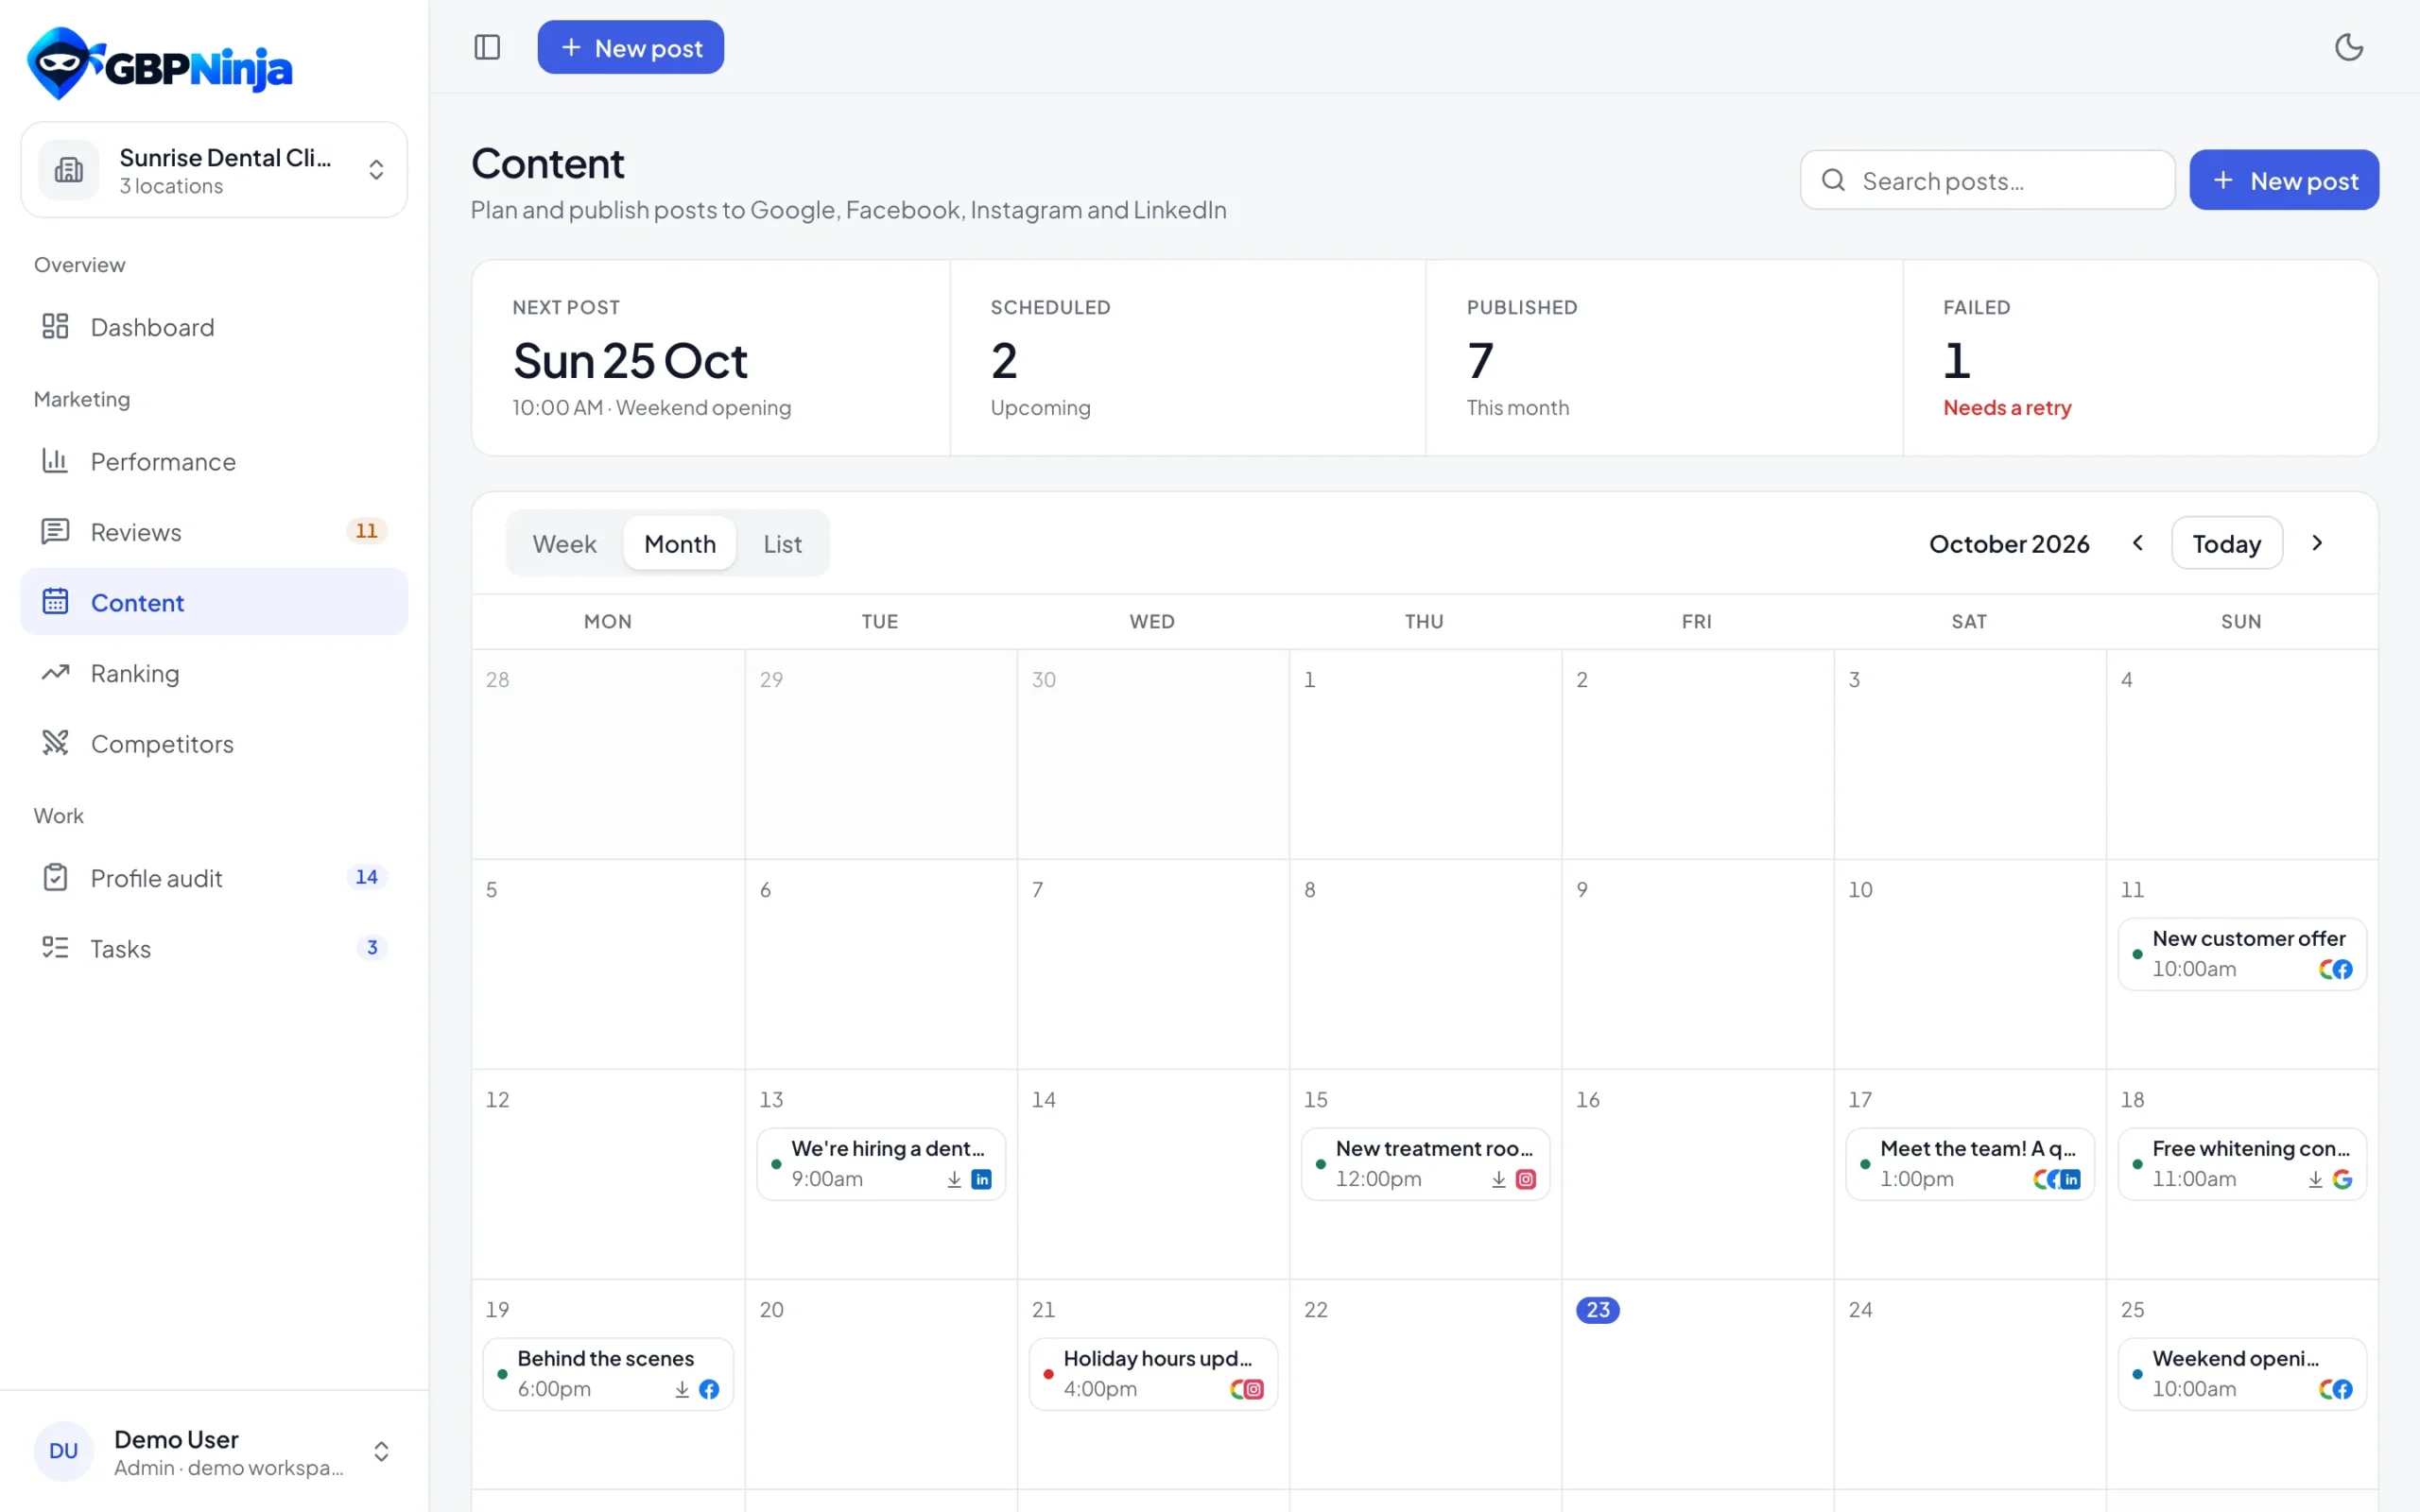Open the We're hiring a dent… post
The width and height of the screenshot is (2420, 1512).
(x=880, y=1164)
